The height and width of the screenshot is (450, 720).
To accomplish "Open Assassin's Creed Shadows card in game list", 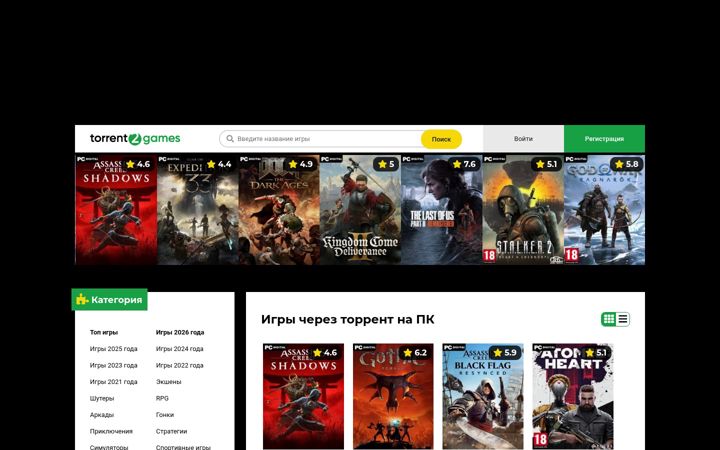I will [x=304, y=396].
